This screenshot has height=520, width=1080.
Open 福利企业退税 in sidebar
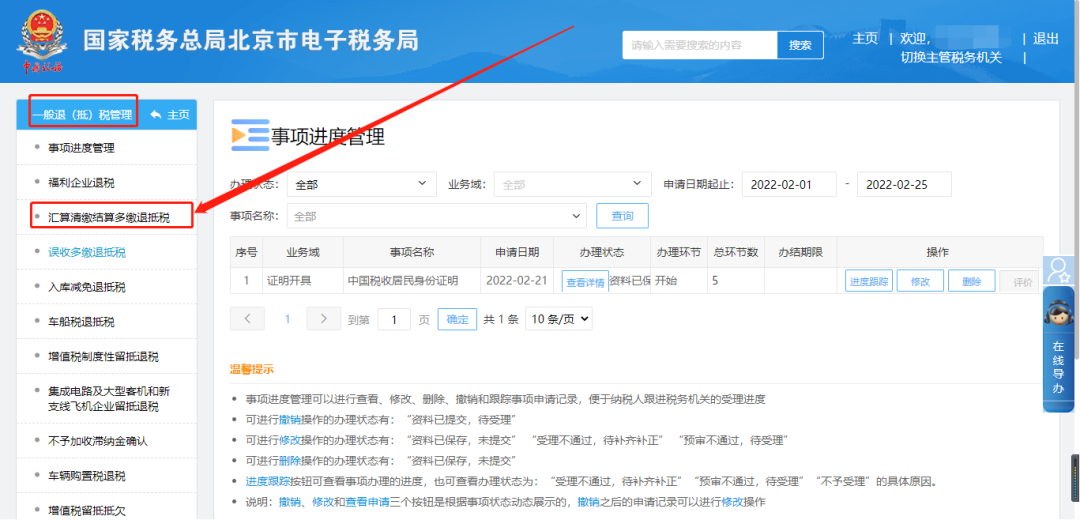(x=81, y=183)
